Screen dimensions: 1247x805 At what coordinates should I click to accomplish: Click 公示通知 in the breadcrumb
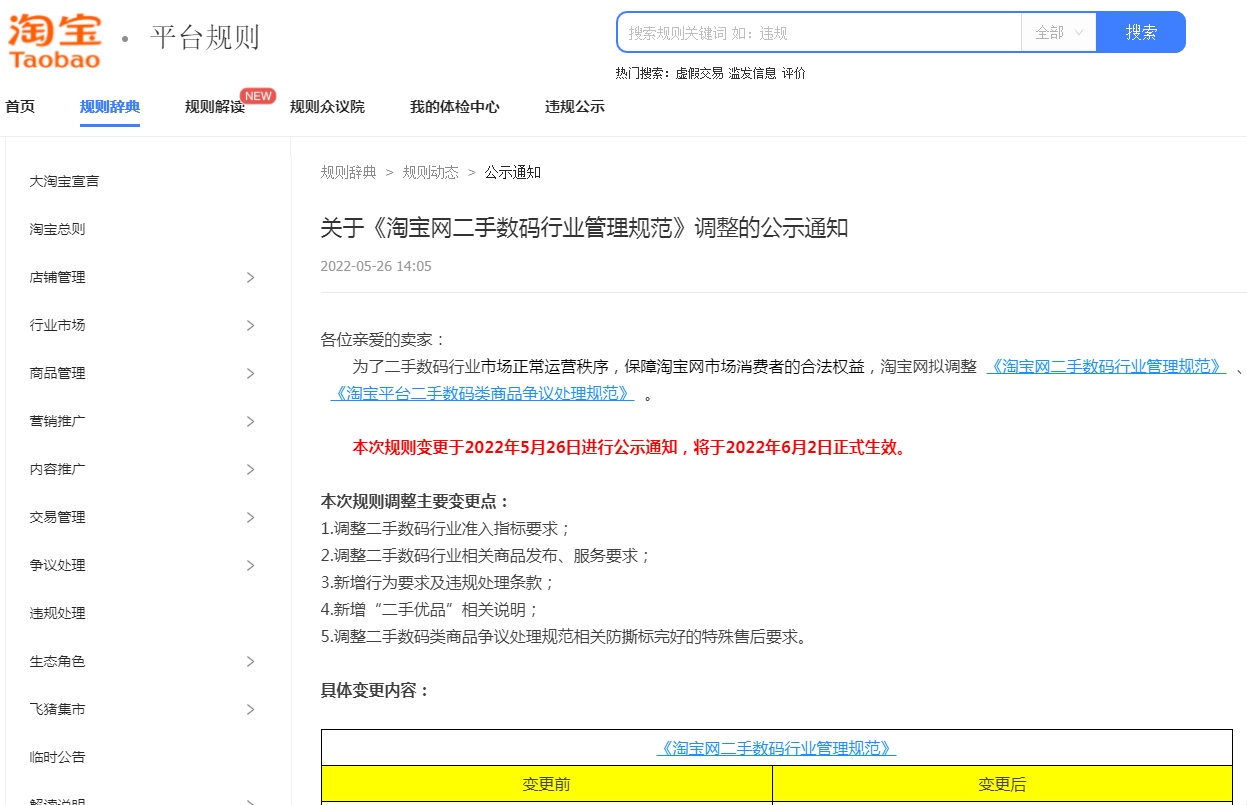point(513,172)
